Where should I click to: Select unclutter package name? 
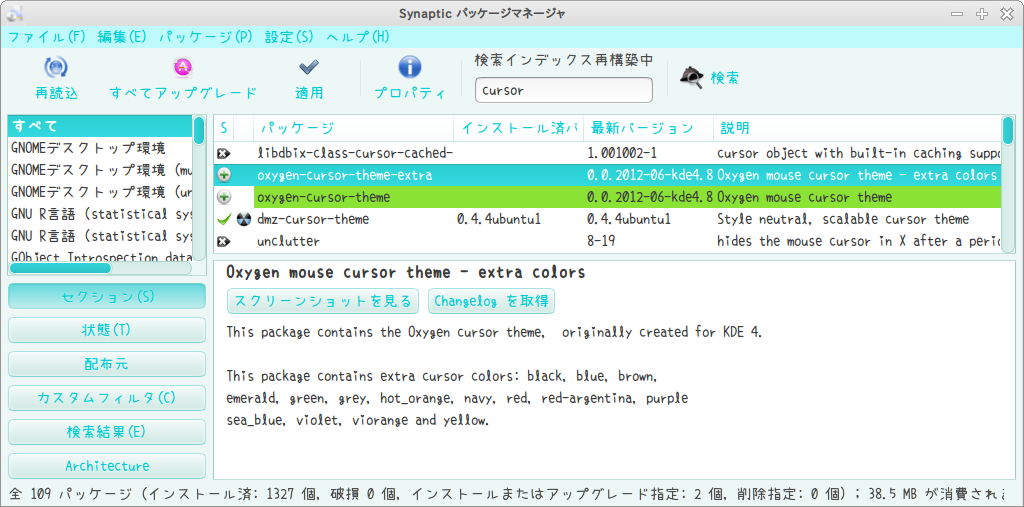point(288,241)
